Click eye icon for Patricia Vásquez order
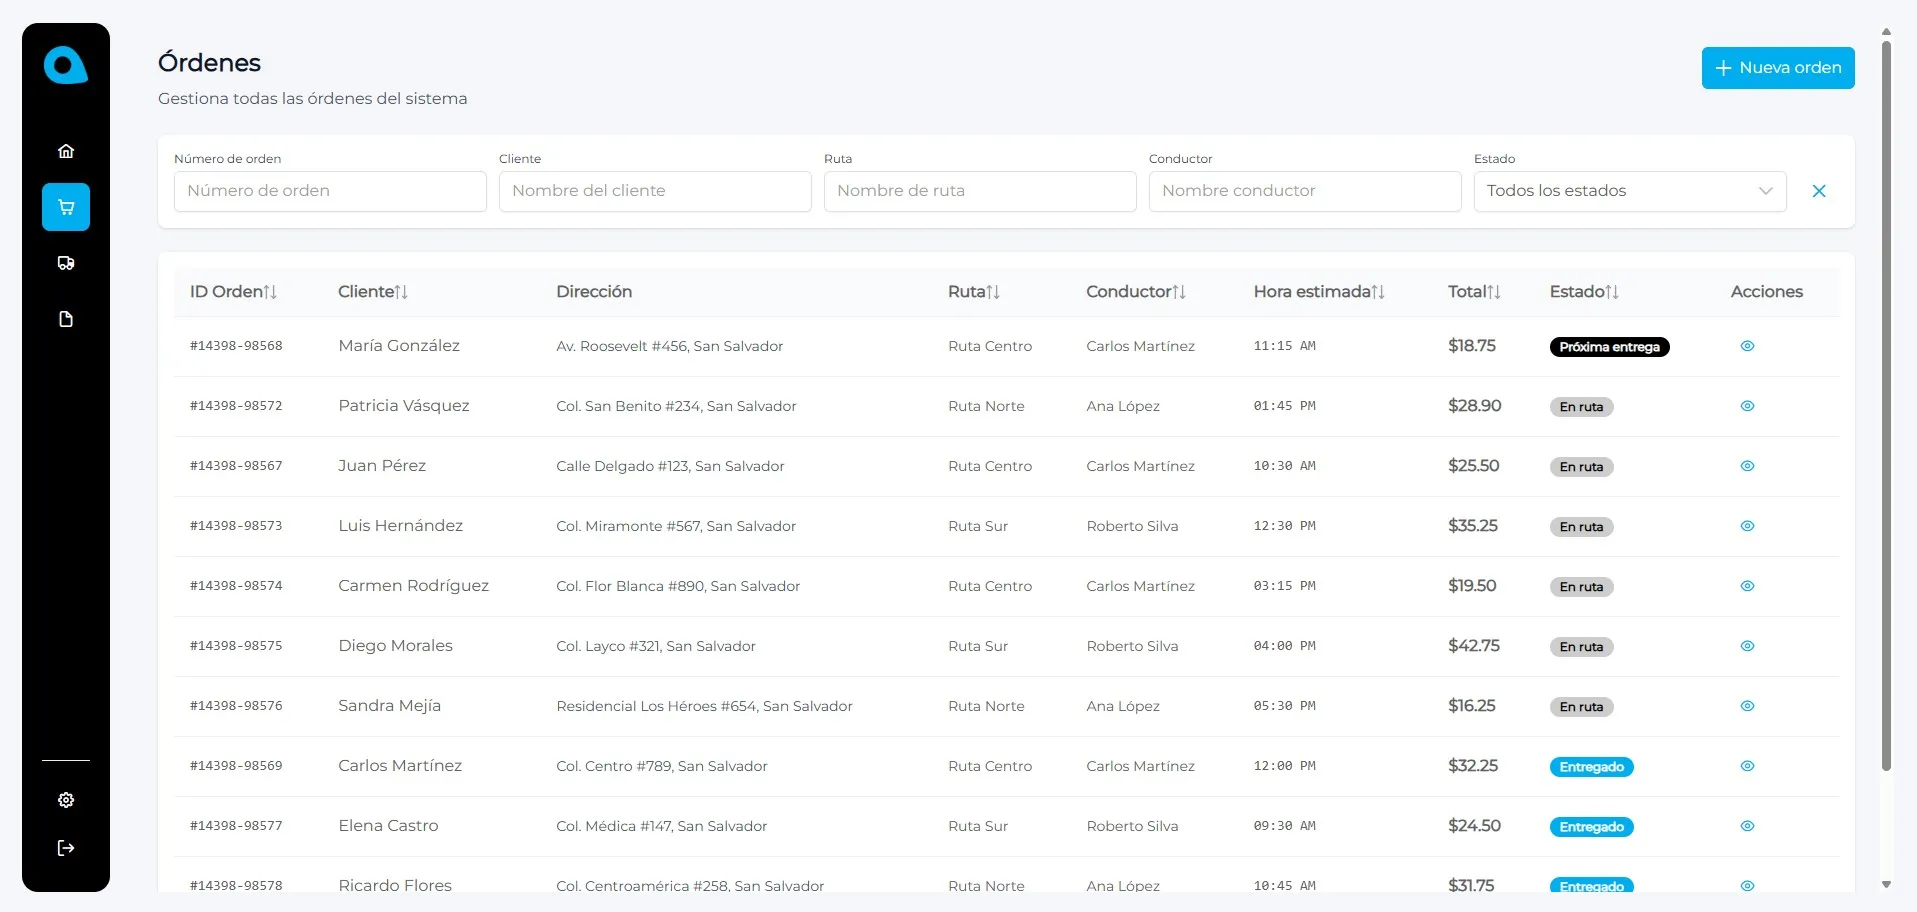The height and width of the screenshot is (912, 1917). (x=1747, y=406)
